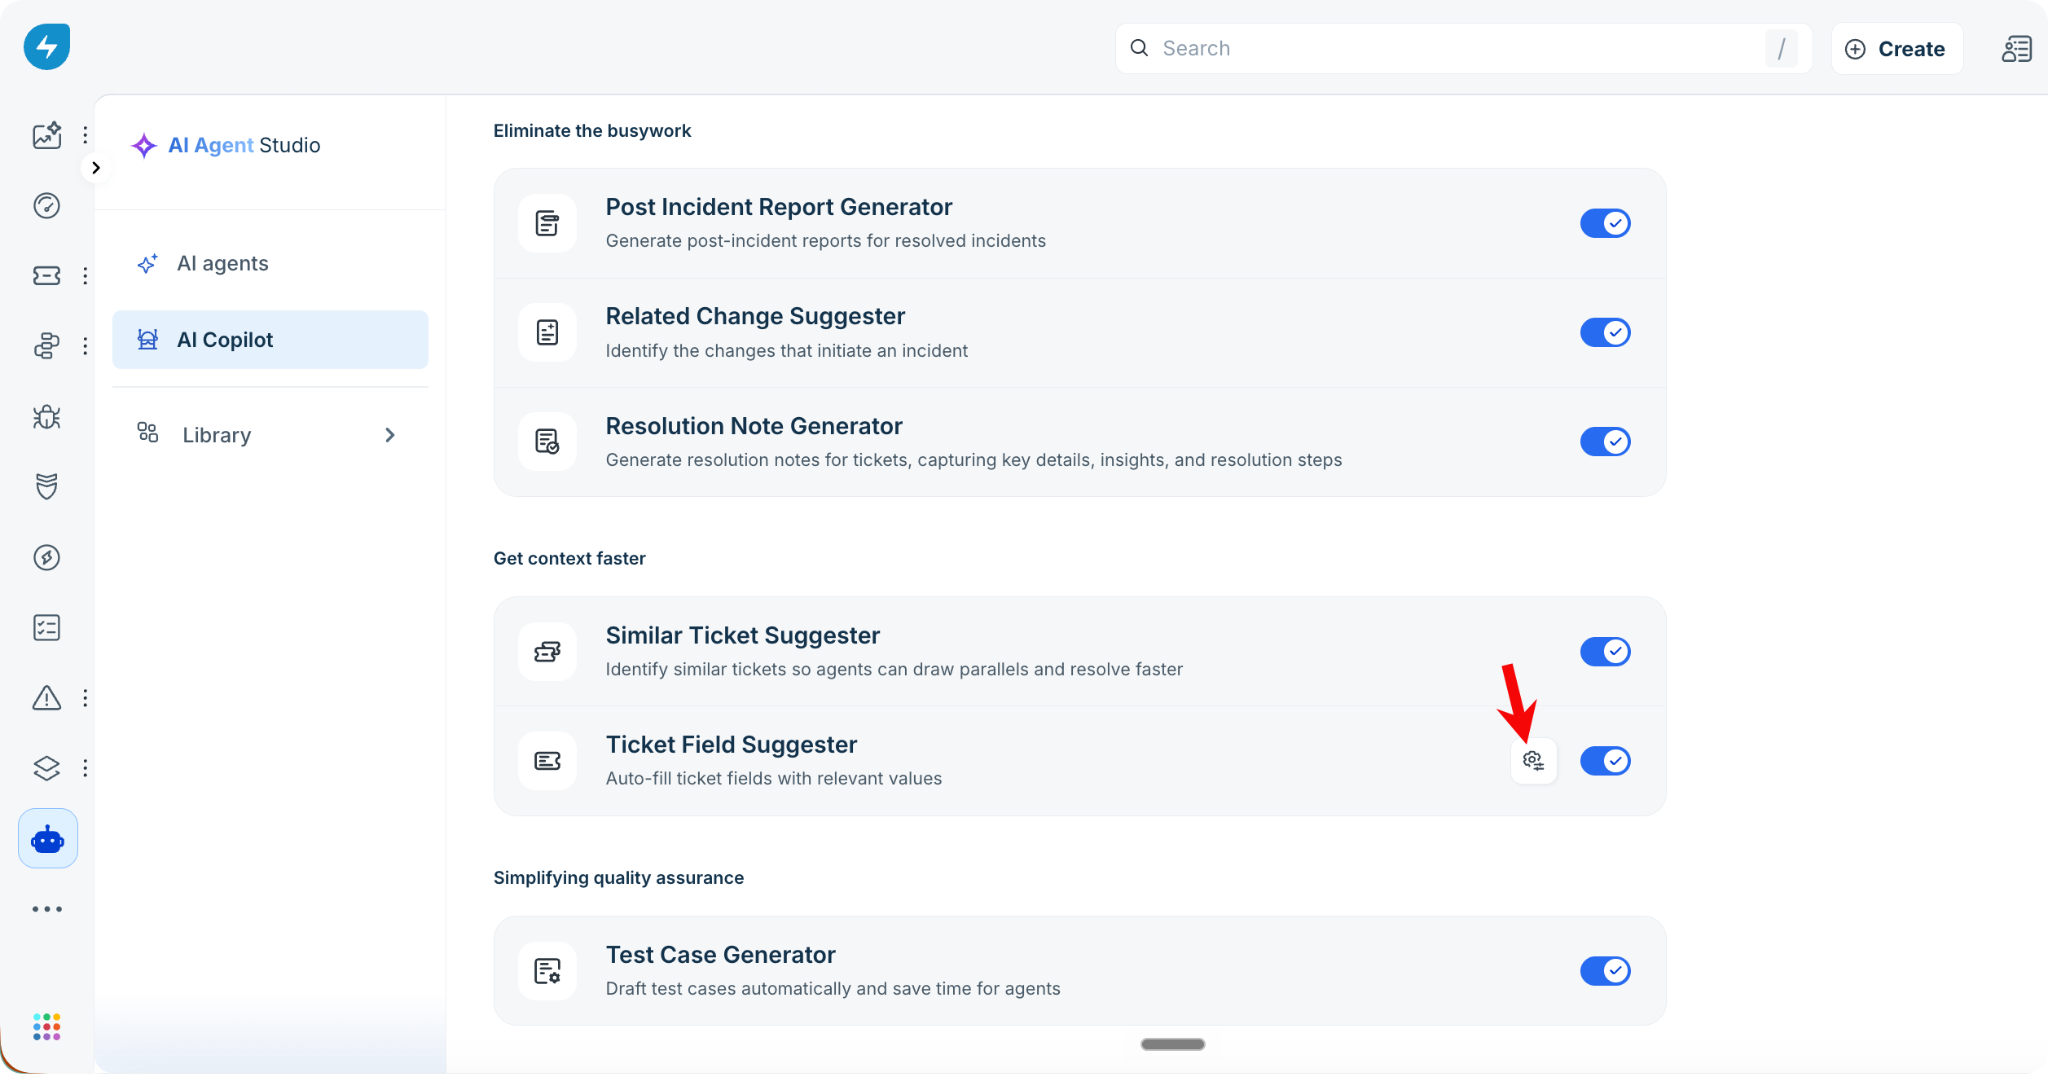The image size is (2048, 1074).
Task: Open the tasks checklist sidebar icon
Action: (x=47, y=627)
